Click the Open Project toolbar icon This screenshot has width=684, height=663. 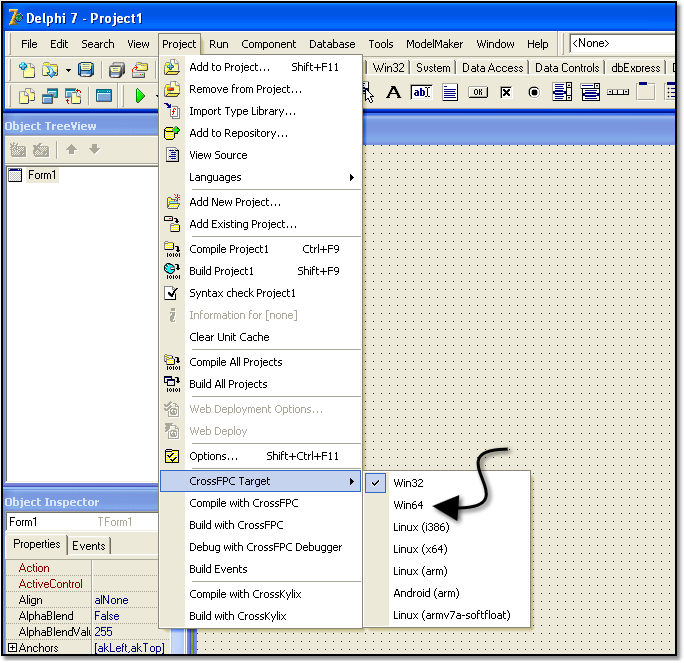[140, 70]
